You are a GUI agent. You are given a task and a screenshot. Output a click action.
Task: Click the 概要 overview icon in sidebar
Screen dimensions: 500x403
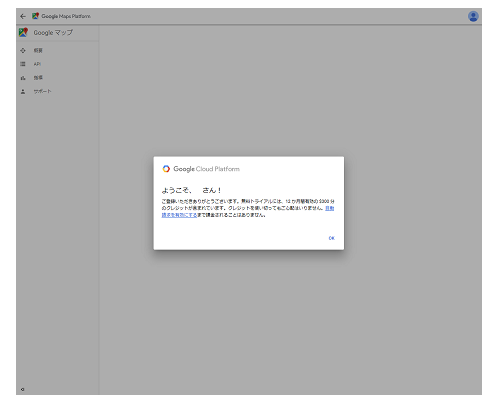(x=23, y=50)
